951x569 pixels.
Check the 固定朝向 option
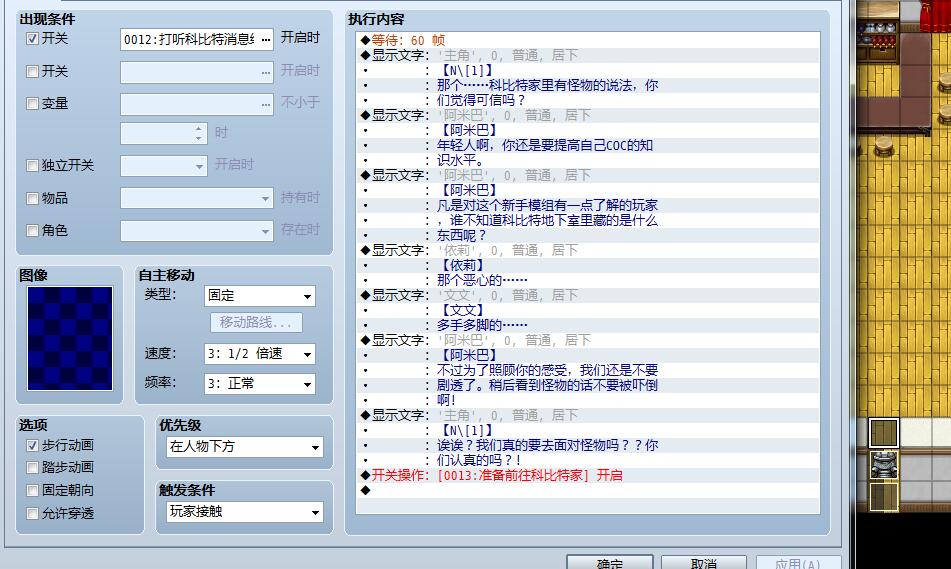[33, 490]
